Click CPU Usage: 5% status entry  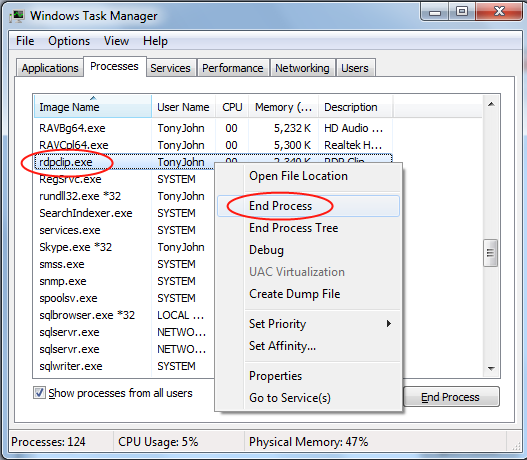[158, 442]
